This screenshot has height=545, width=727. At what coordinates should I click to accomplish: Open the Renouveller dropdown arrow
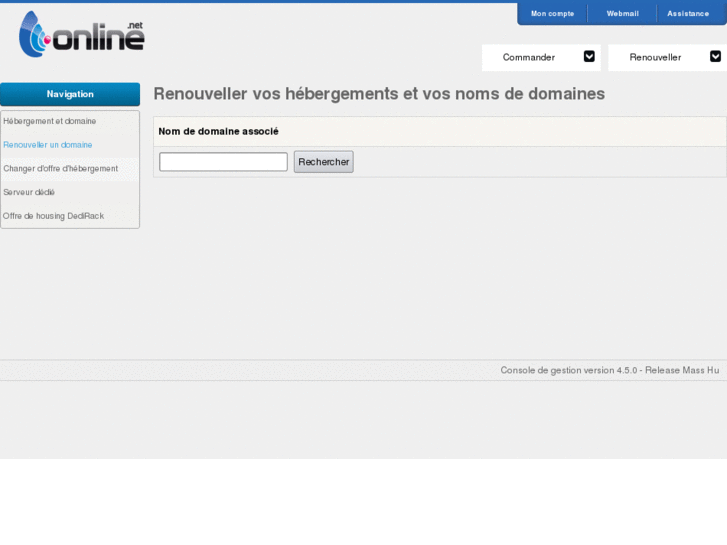pos(715,57)
